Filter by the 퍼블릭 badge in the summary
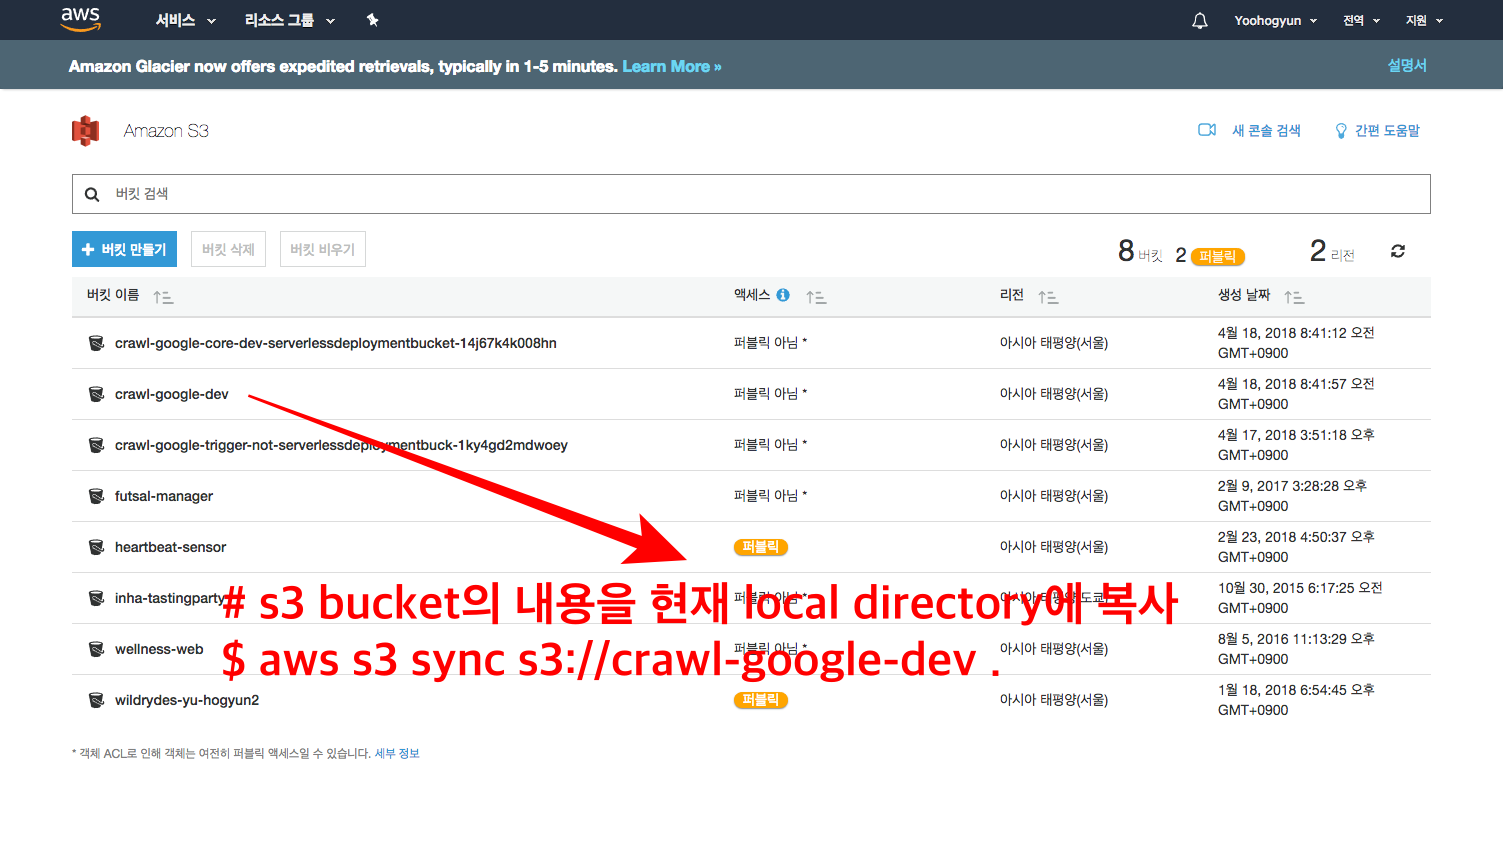The height and width of the screenshot is (847, 1503). tap(1217, 256)
